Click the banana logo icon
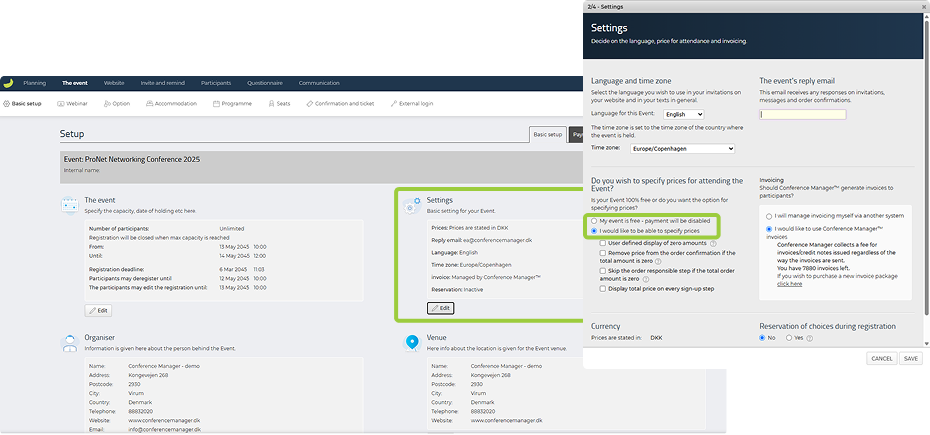The width and height of the screenshot is (930, 435). coord(7,83)
